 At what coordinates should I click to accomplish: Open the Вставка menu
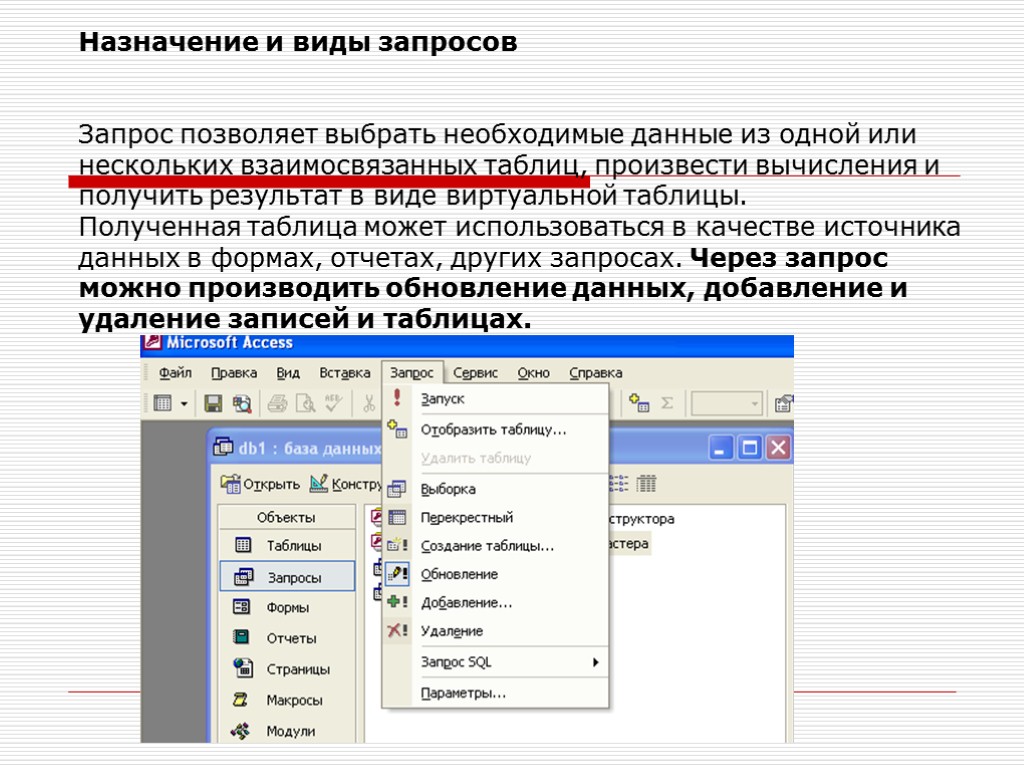tap(344, 373)
